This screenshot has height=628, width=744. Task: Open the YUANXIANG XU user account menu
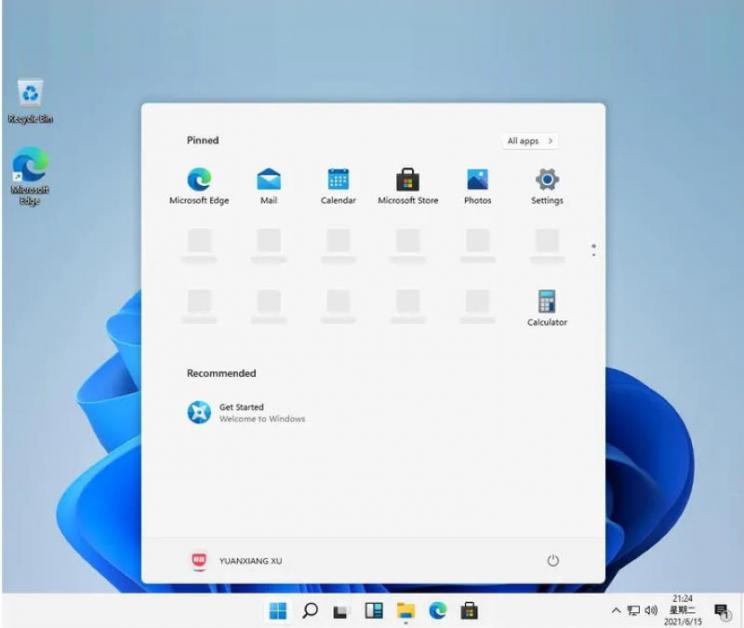[236, 561]
